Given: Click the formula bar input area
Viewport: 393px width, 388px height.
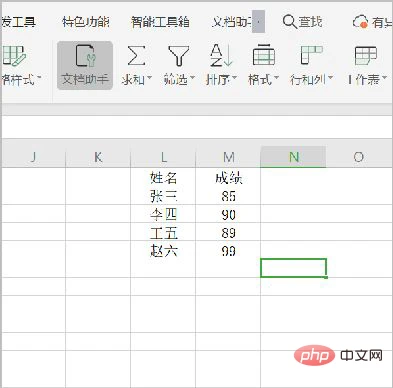Looking at the screenshot, I should pyautogui.click(x=197, y=127).
